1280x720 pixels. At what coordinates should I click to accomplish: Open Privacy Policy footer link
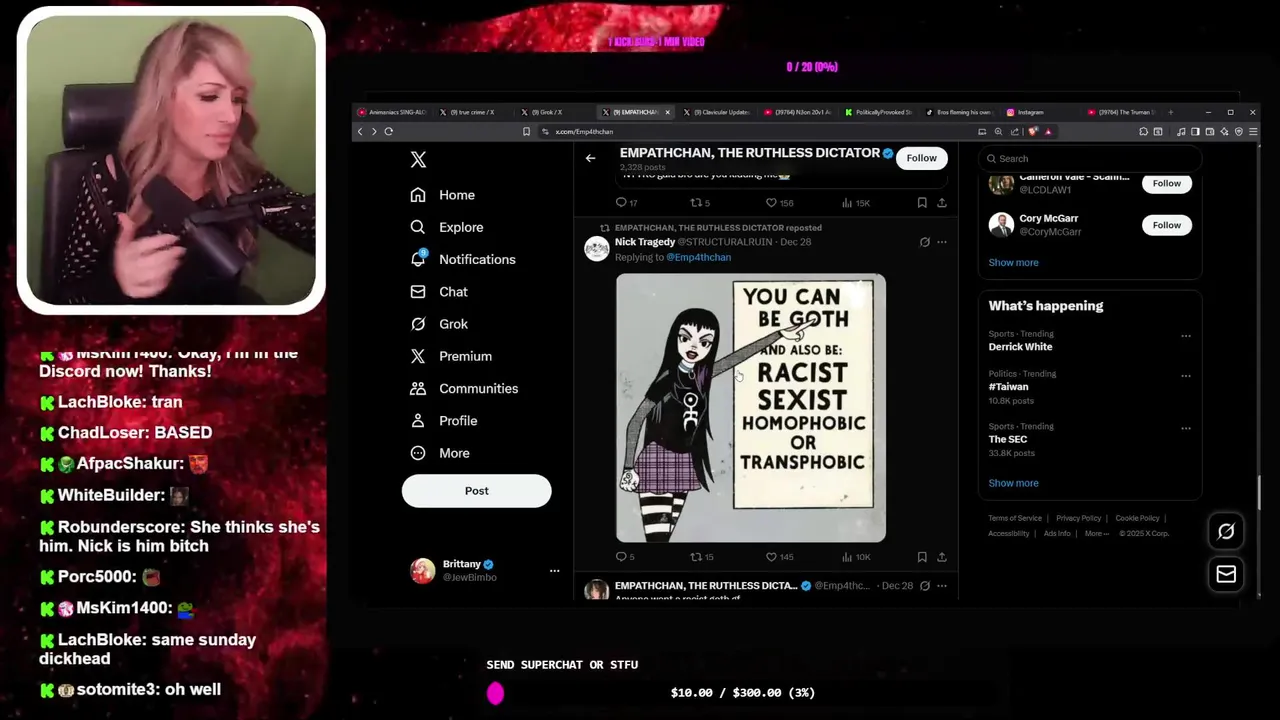(x=1078, y=518)
